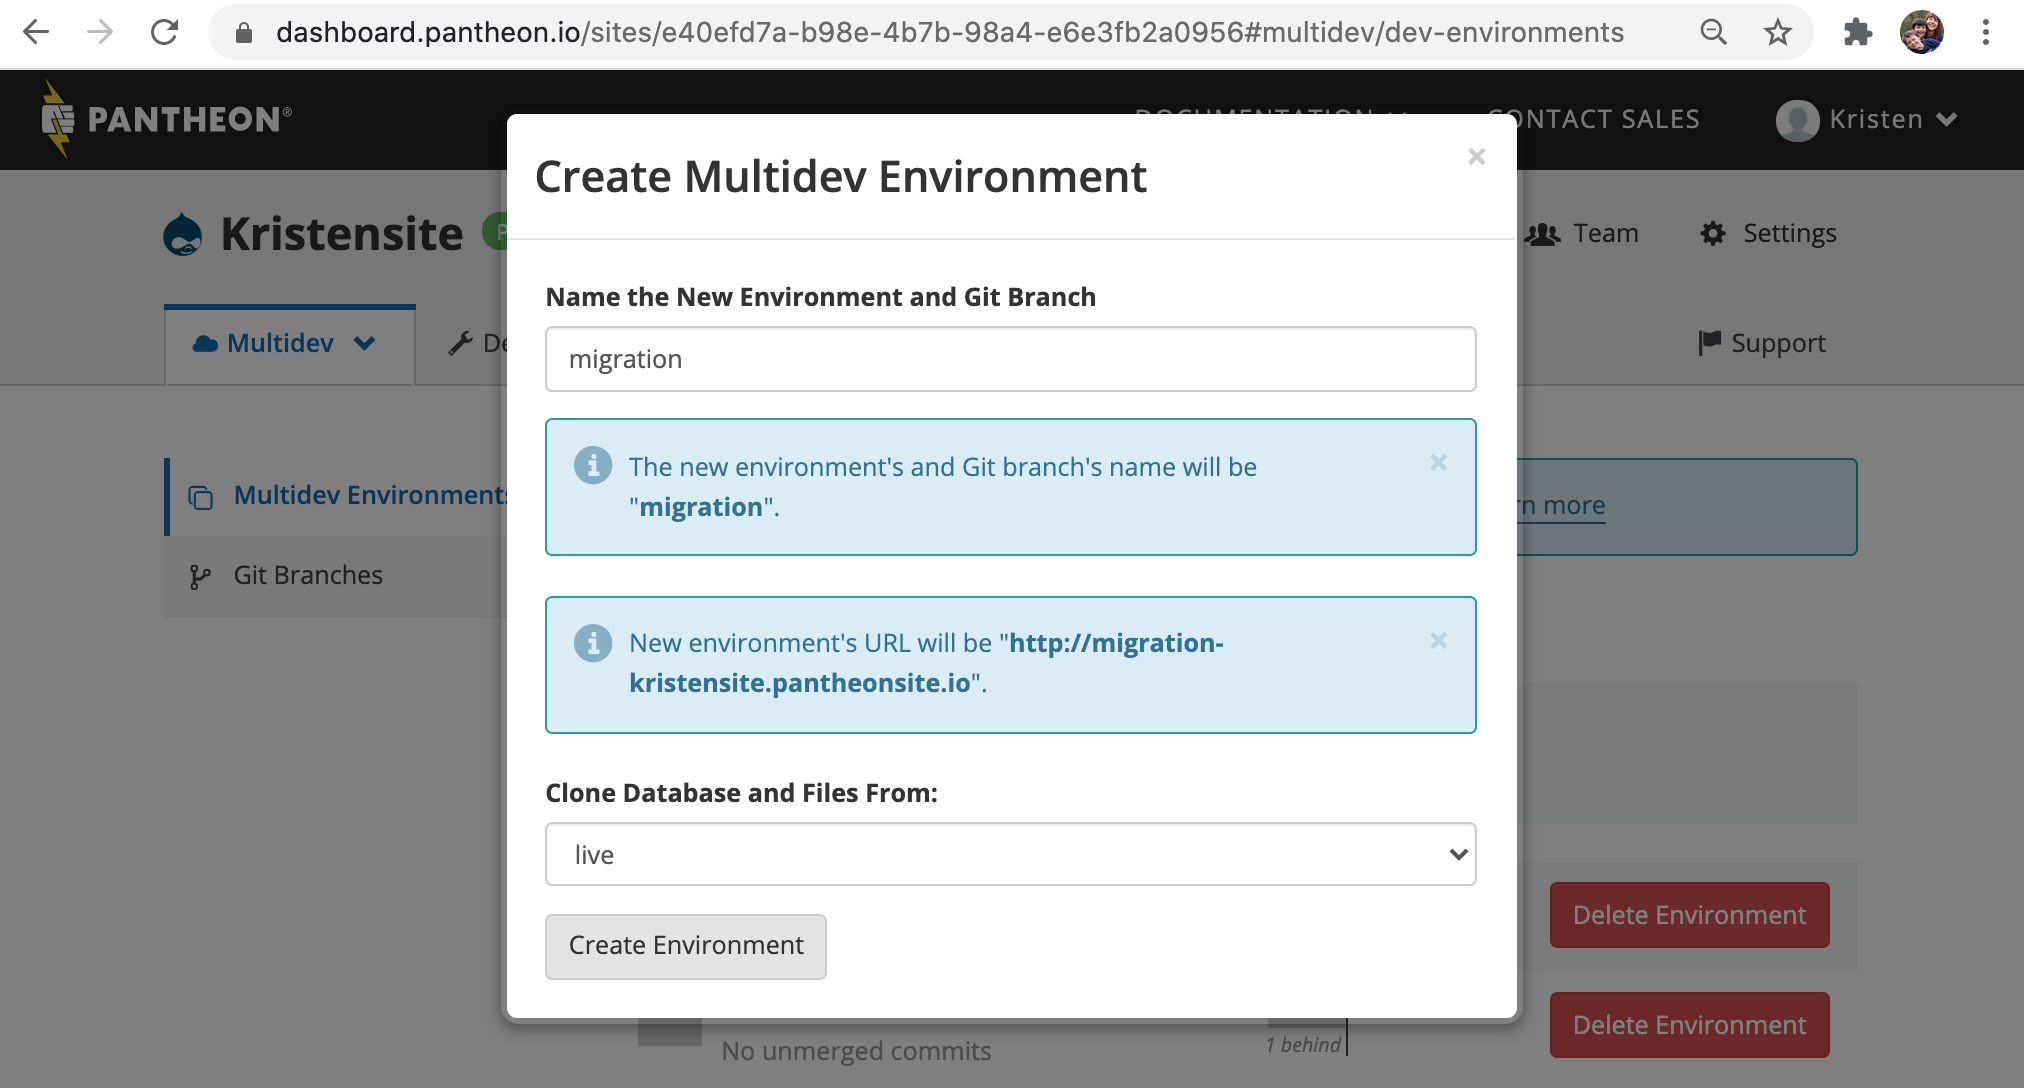Click the Multidev Environments copy icon
This screenshot has height=1088, width=2024.
201,497
